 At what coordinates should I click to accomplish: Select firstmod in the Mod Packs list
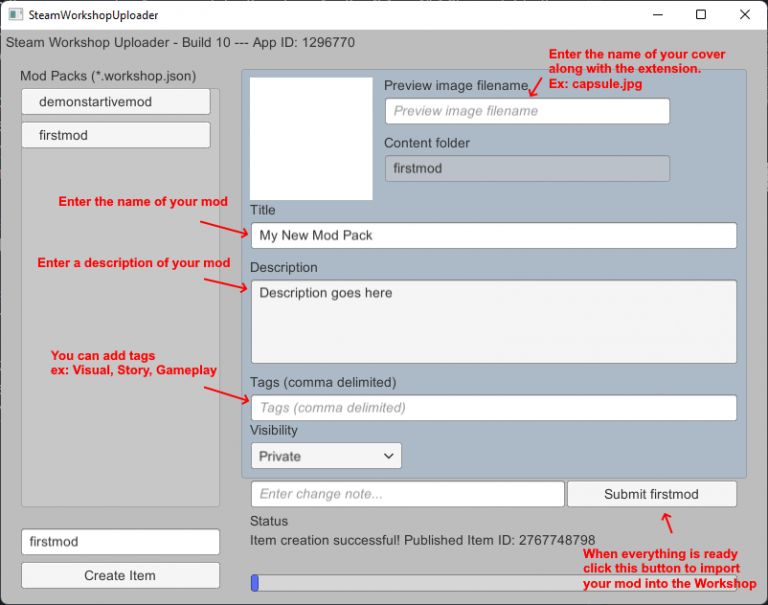(115, 135)
